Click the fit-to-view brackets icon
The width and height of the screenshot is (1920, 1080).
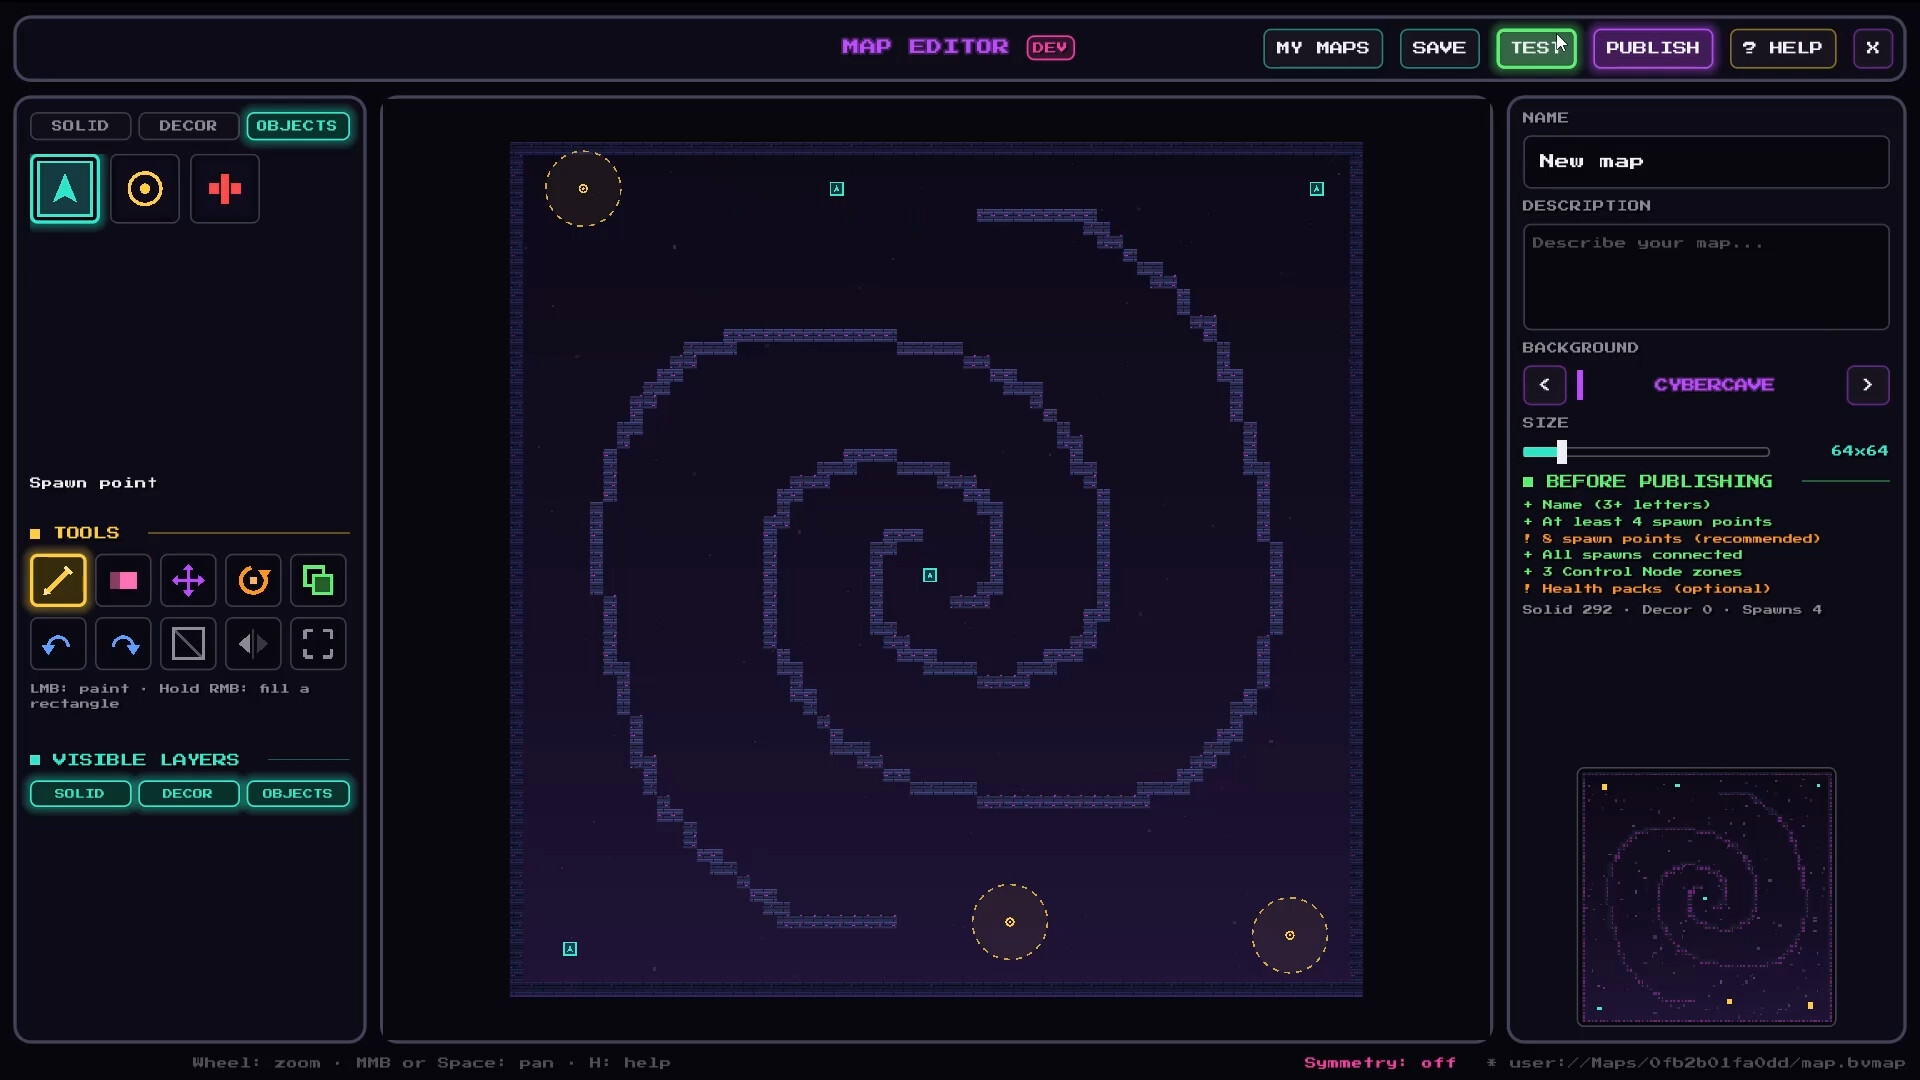click(318, 644)
